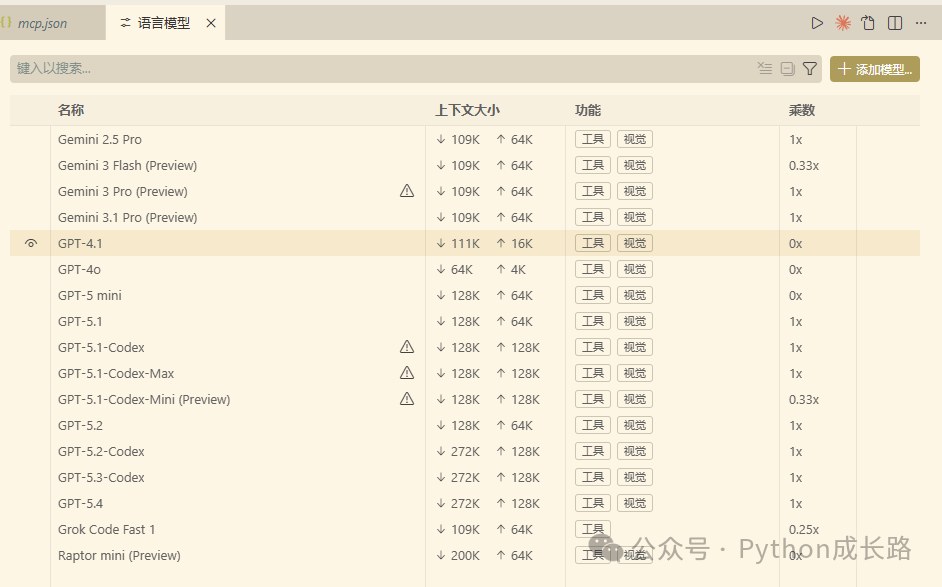The image size is (942, 587).
Task: Toggle visibility eye for GPT-4.1
Action: [31, 243]
